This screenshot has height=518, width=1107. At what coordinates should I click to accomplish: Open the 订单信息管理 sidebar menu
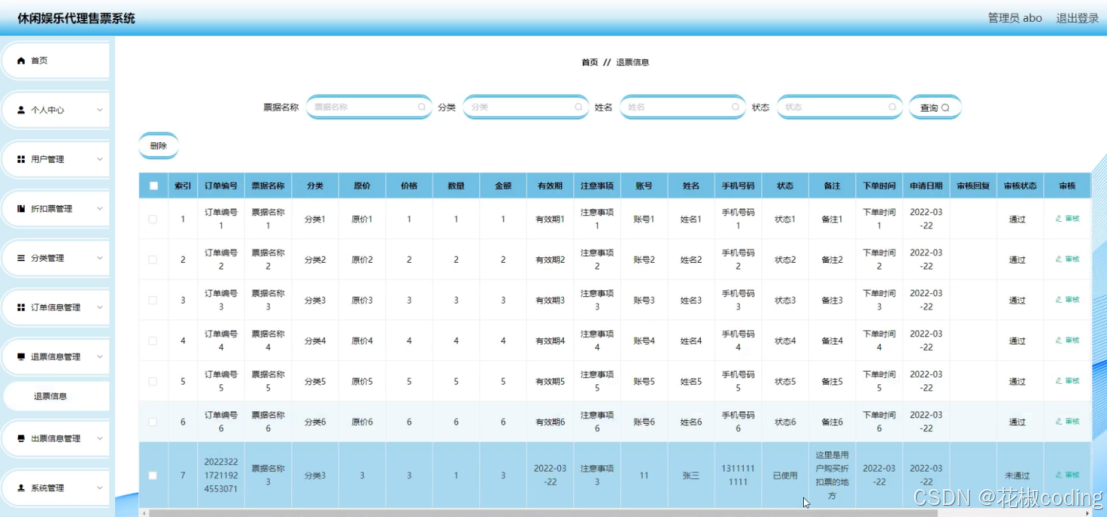pyautogui.click(x=56, y=308)
